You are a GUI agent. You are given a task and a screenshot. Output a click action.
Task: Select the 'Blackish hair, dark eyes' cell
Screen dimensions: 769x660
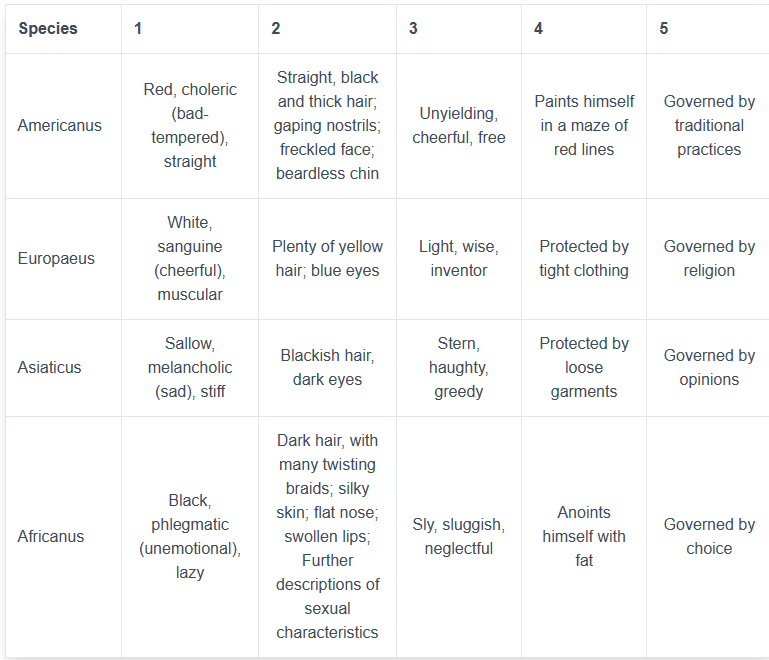click(327, 367)
